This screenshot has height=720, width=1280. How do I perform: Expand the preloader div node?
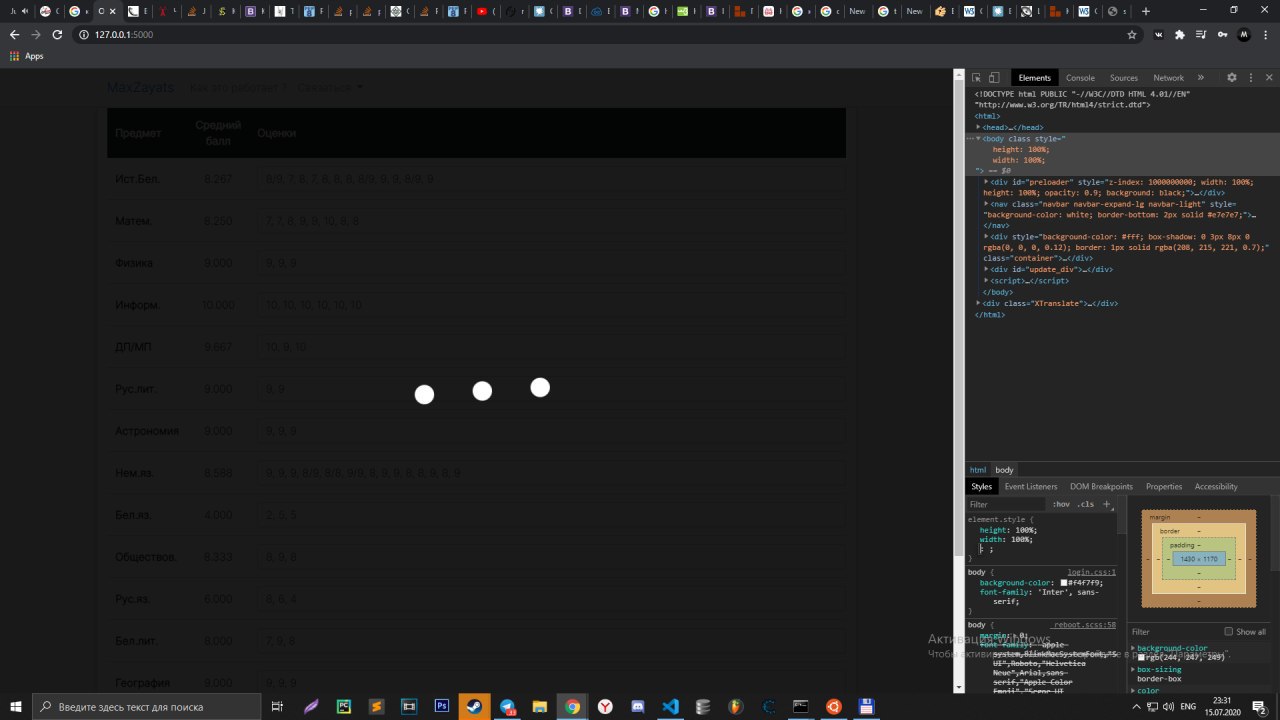pos(987,182)
